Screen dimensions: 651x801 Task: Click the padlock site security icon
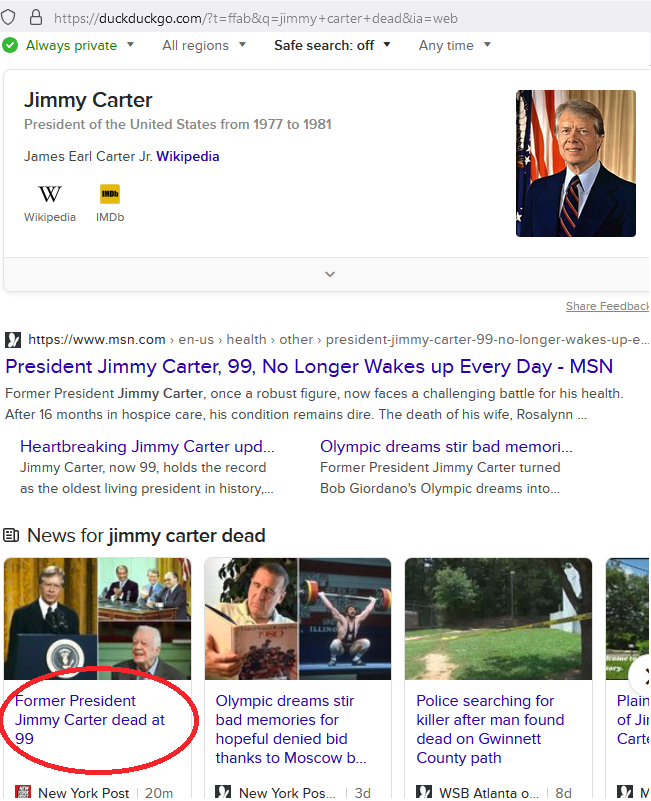click(36, 17)
